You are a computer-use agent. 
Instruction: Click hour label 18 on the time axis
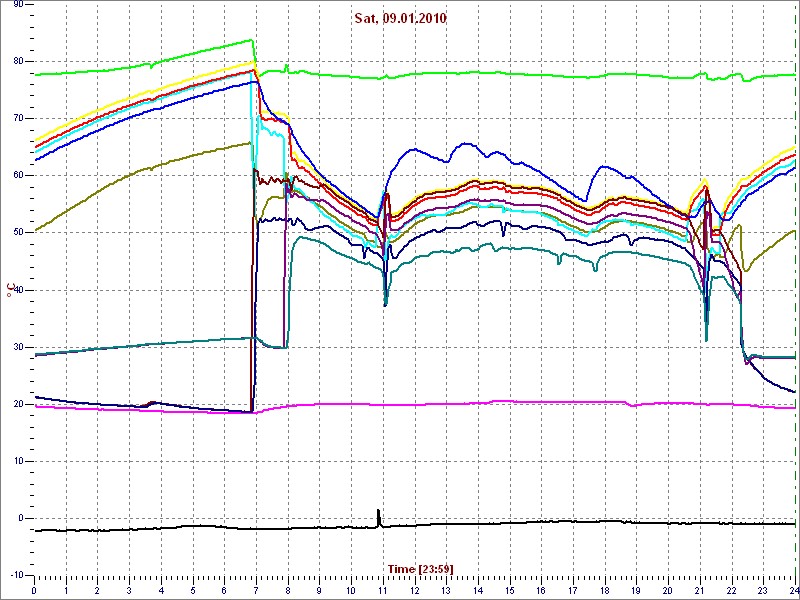click(x=605, y=591)
